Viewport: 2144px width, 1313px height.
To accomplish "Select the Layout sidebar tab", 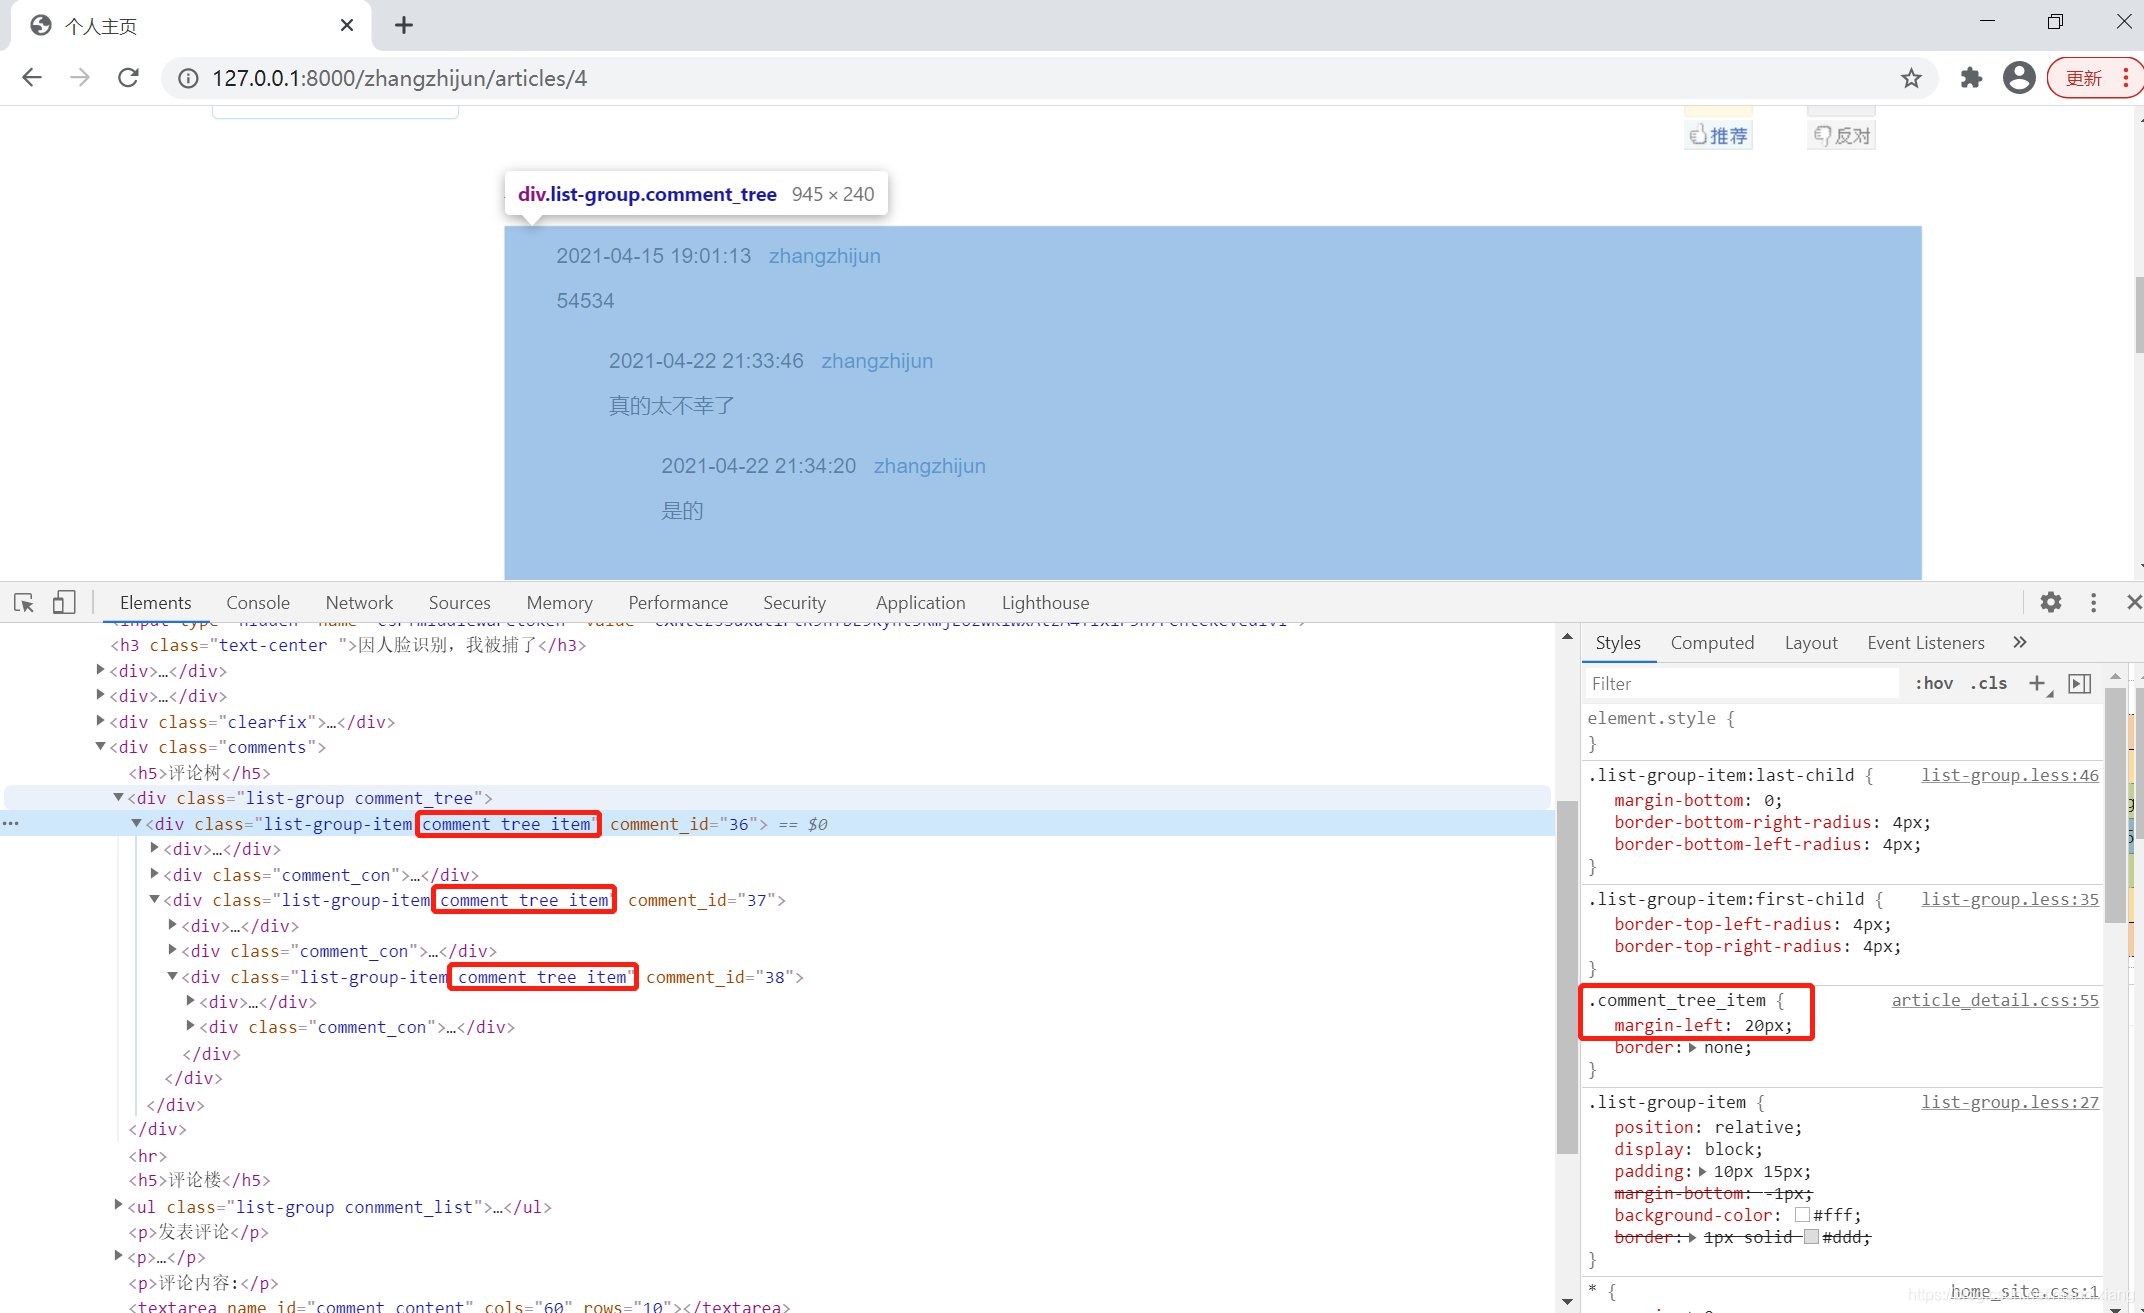I will 1811,642.
